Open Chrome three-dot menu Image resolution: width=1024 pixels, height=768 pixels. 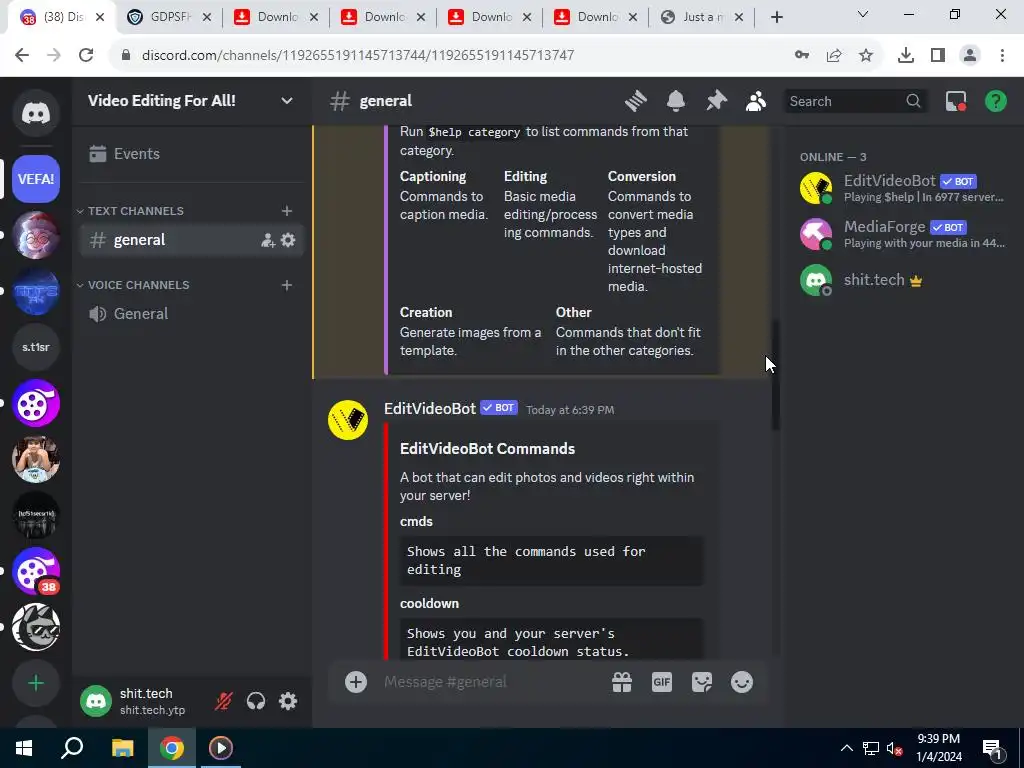point(1002,56)
